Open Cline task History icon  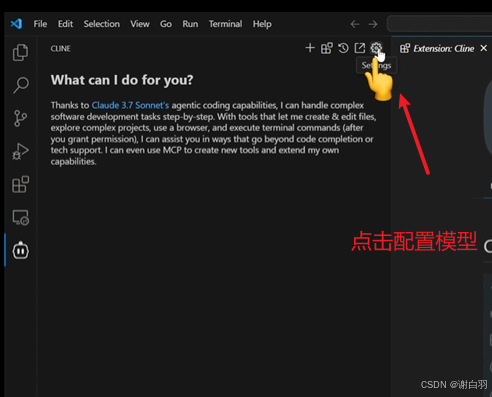coord(343,48)
